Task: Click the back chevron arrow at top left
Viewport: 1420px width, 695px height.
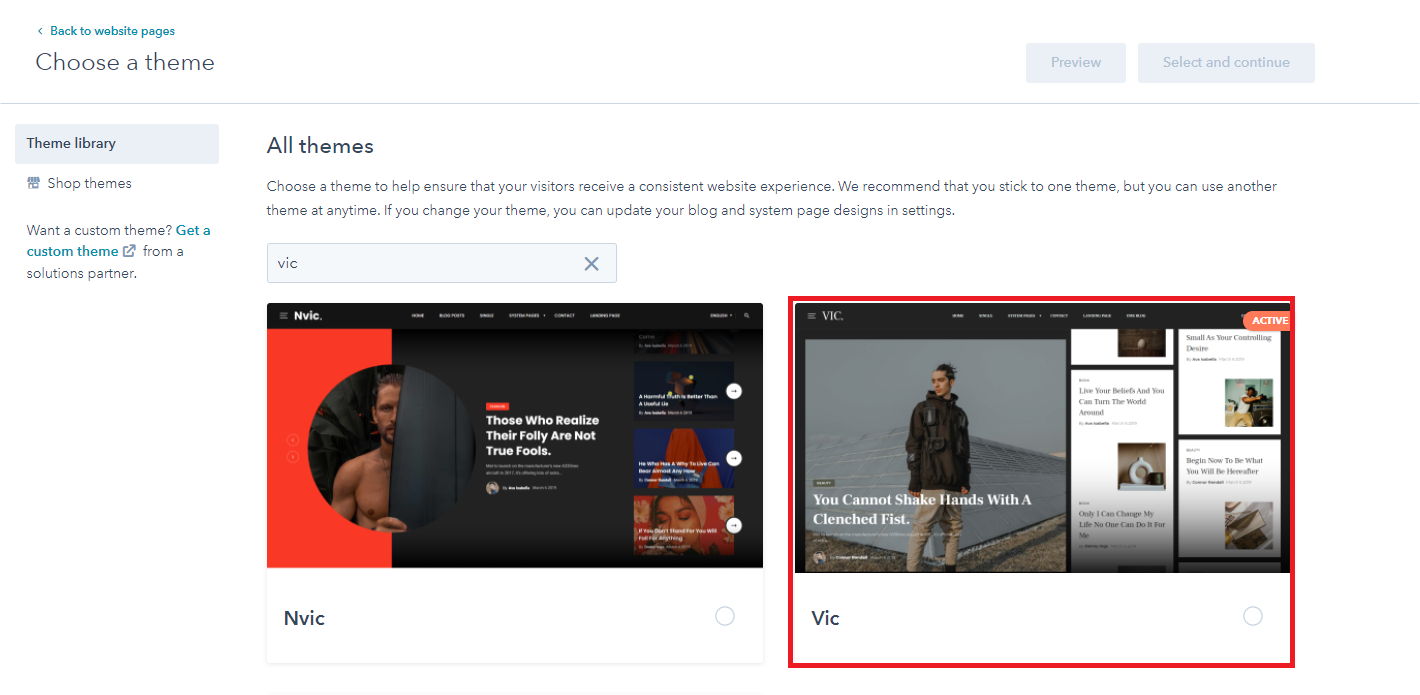Action: [40, 31]
